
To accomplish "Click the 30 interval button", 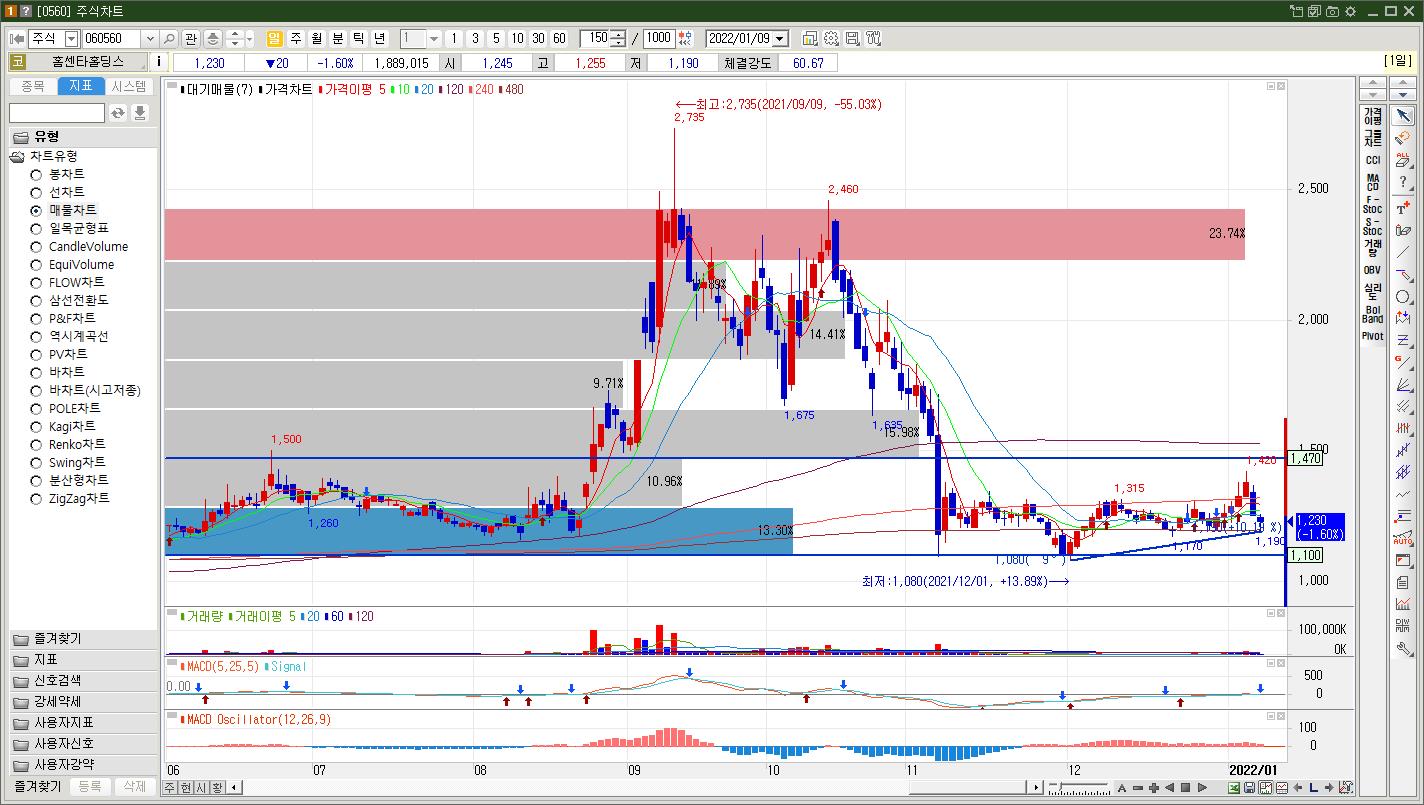I will coord(538,38).
